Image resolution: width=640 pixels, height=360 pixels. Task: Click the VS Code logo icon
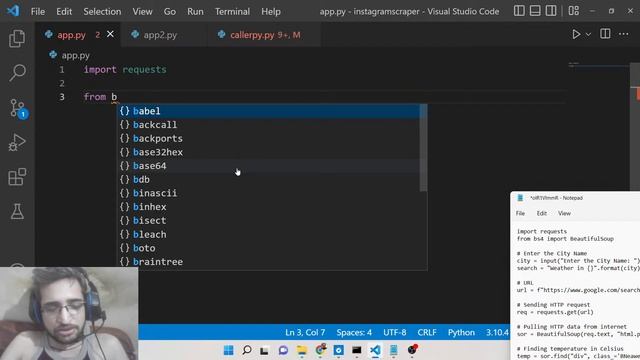point(13,11)
